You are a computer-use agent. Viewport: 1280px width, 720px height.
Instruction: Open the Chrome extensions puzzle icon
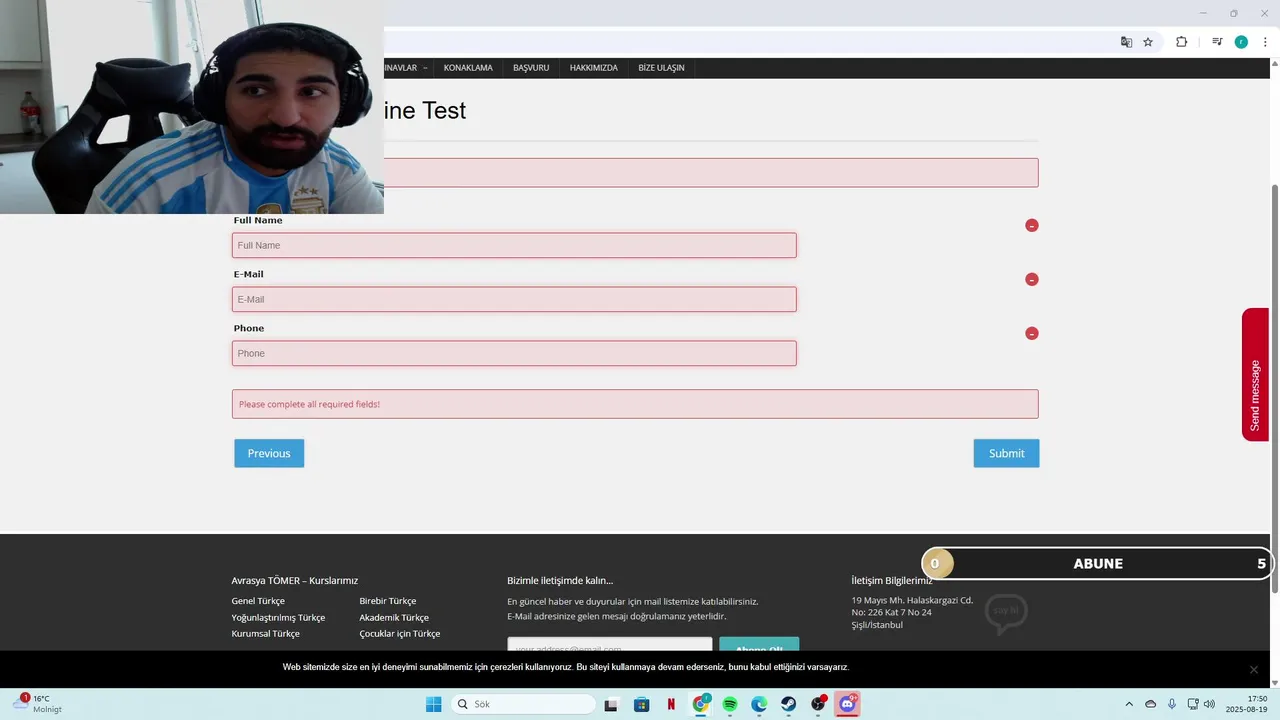pos(1181,42)
